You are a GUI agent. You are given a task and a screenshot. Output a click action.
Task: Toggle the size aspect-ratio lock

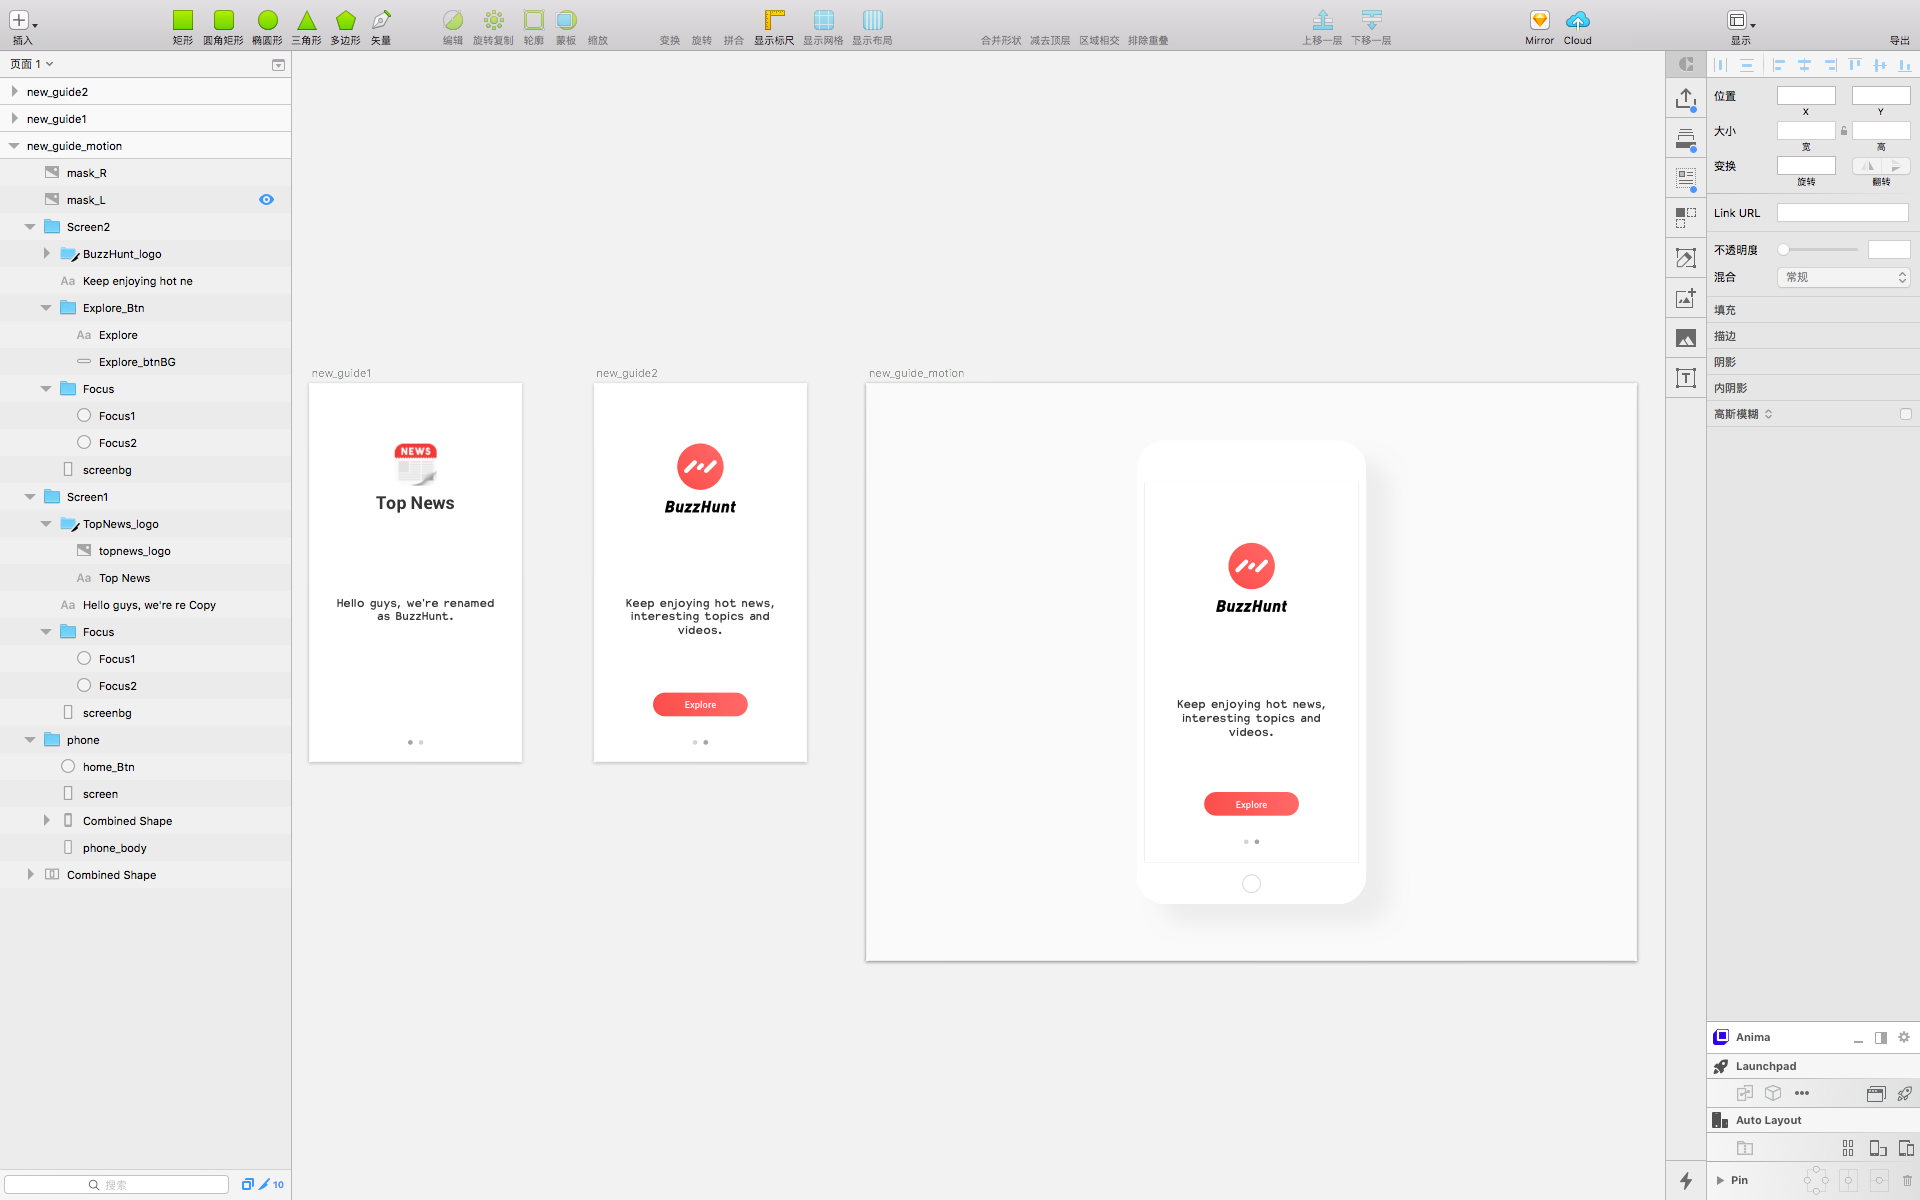[1844, 131]
